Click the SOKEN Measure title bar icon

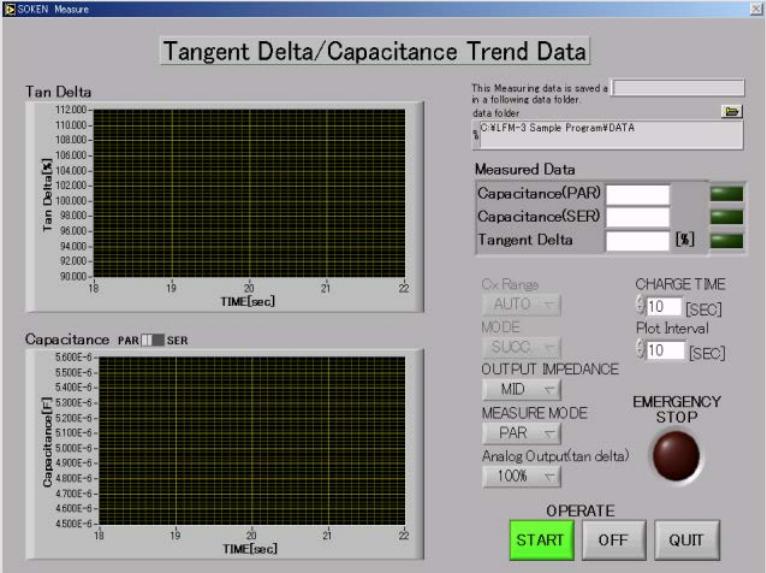(9, 8)
